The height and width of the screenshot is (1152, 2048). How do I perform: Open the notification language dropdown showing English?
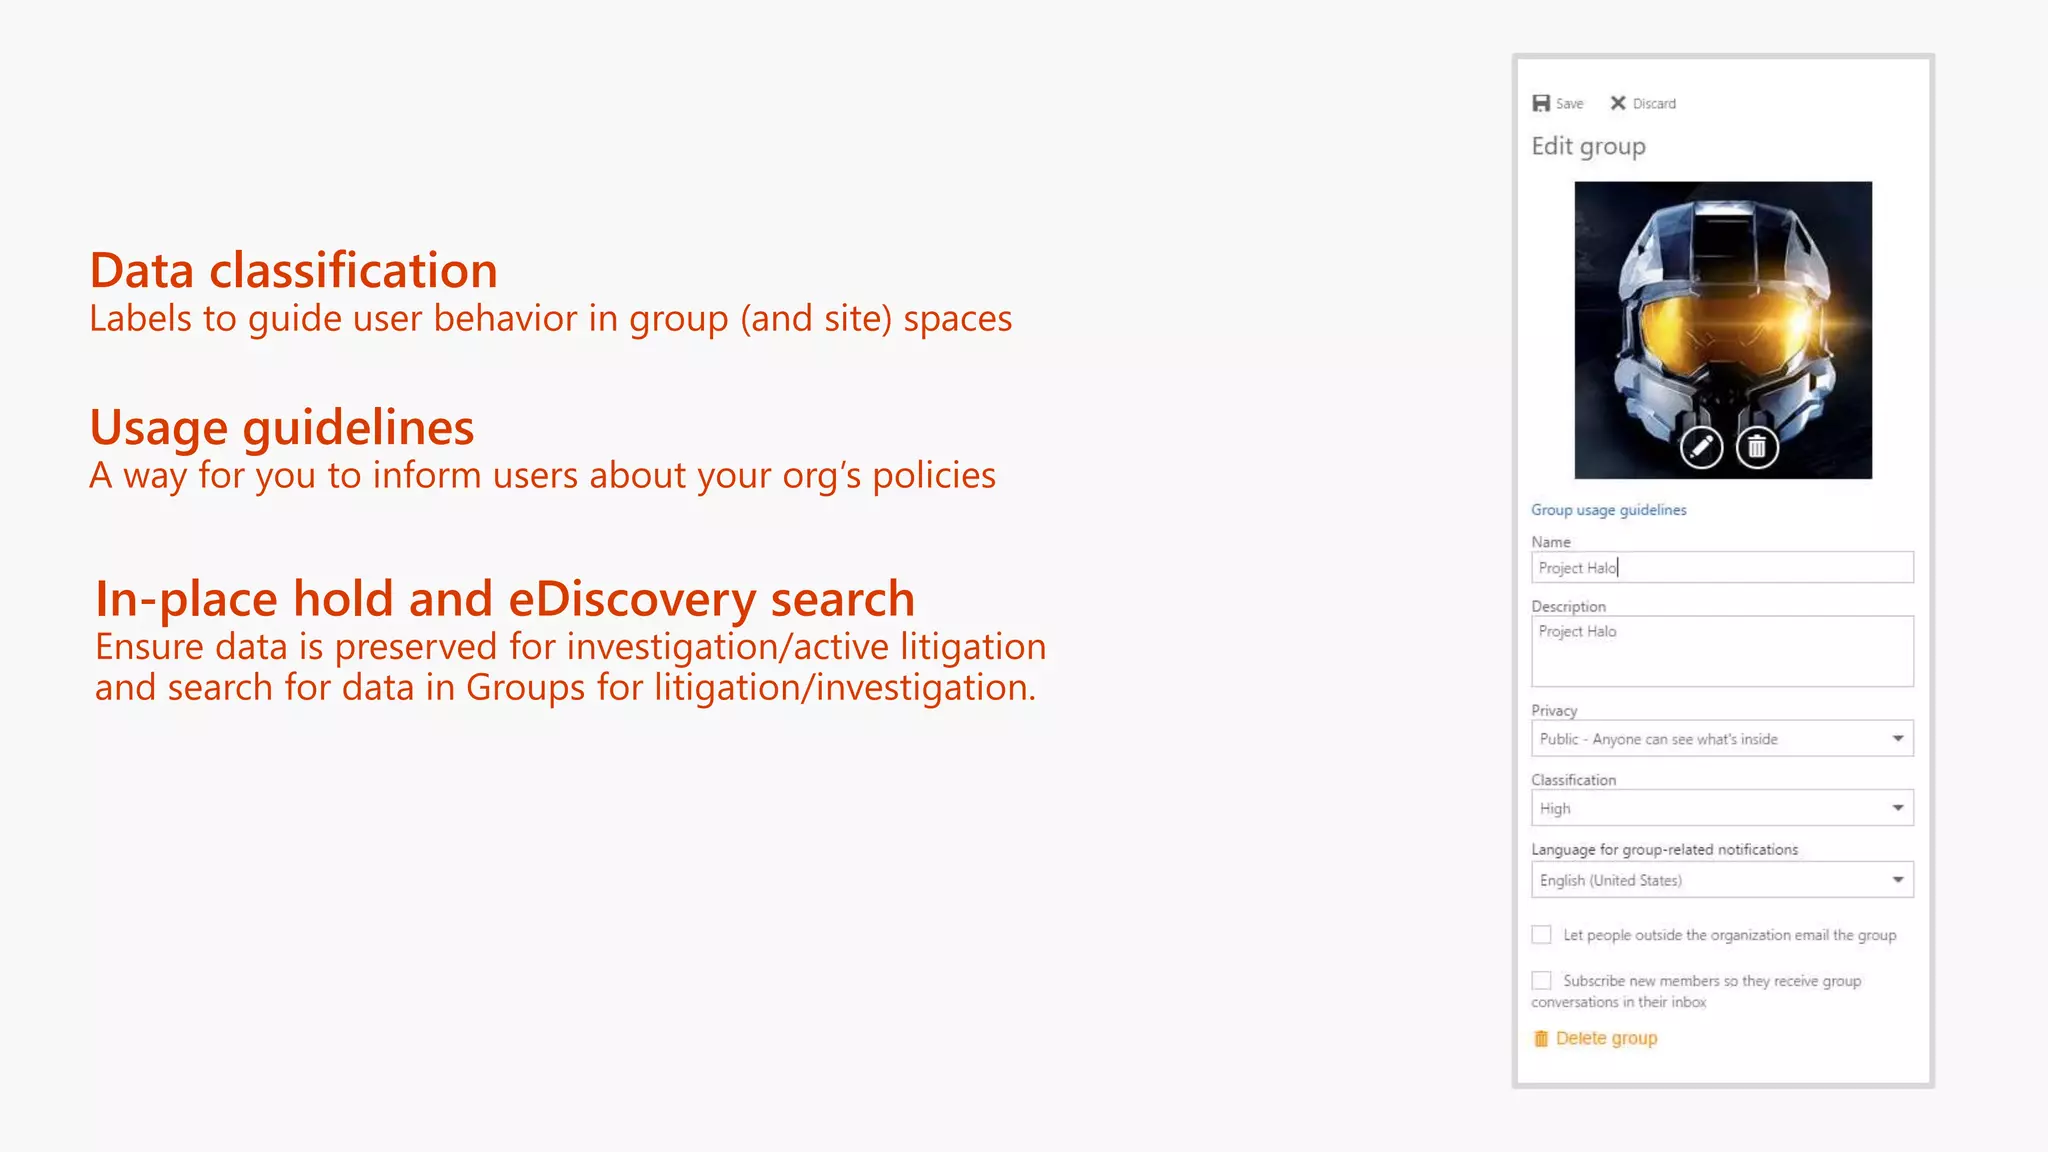[x=1722, y=880]
